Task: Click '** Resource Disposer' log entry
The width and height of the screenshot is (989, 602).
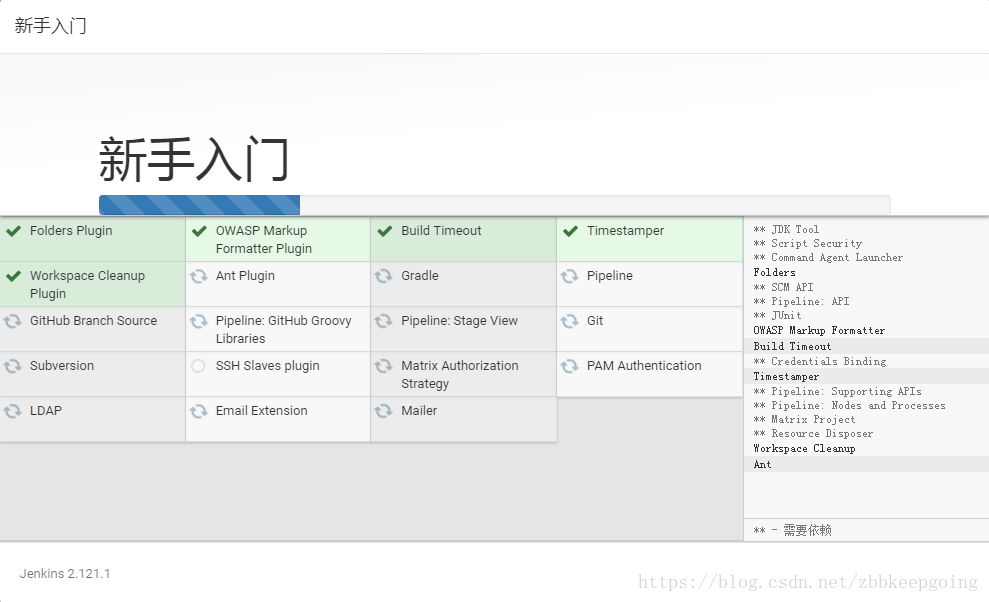Action: 814,434
